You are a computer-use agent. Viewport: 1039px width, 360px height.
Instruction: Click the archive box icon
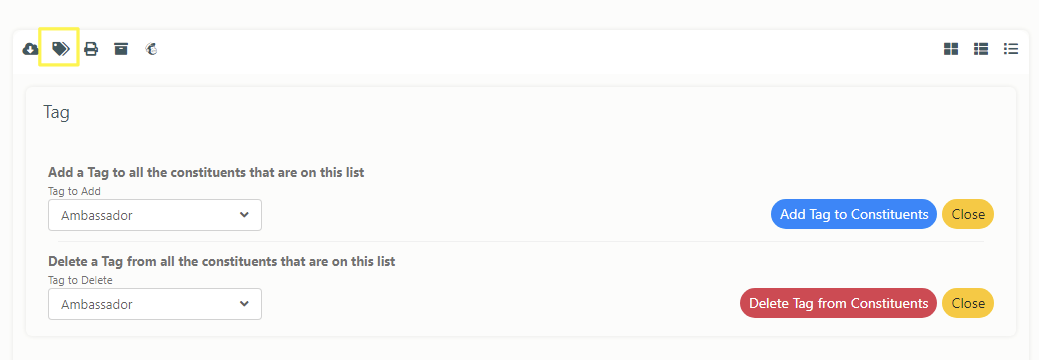coord(121,48)
